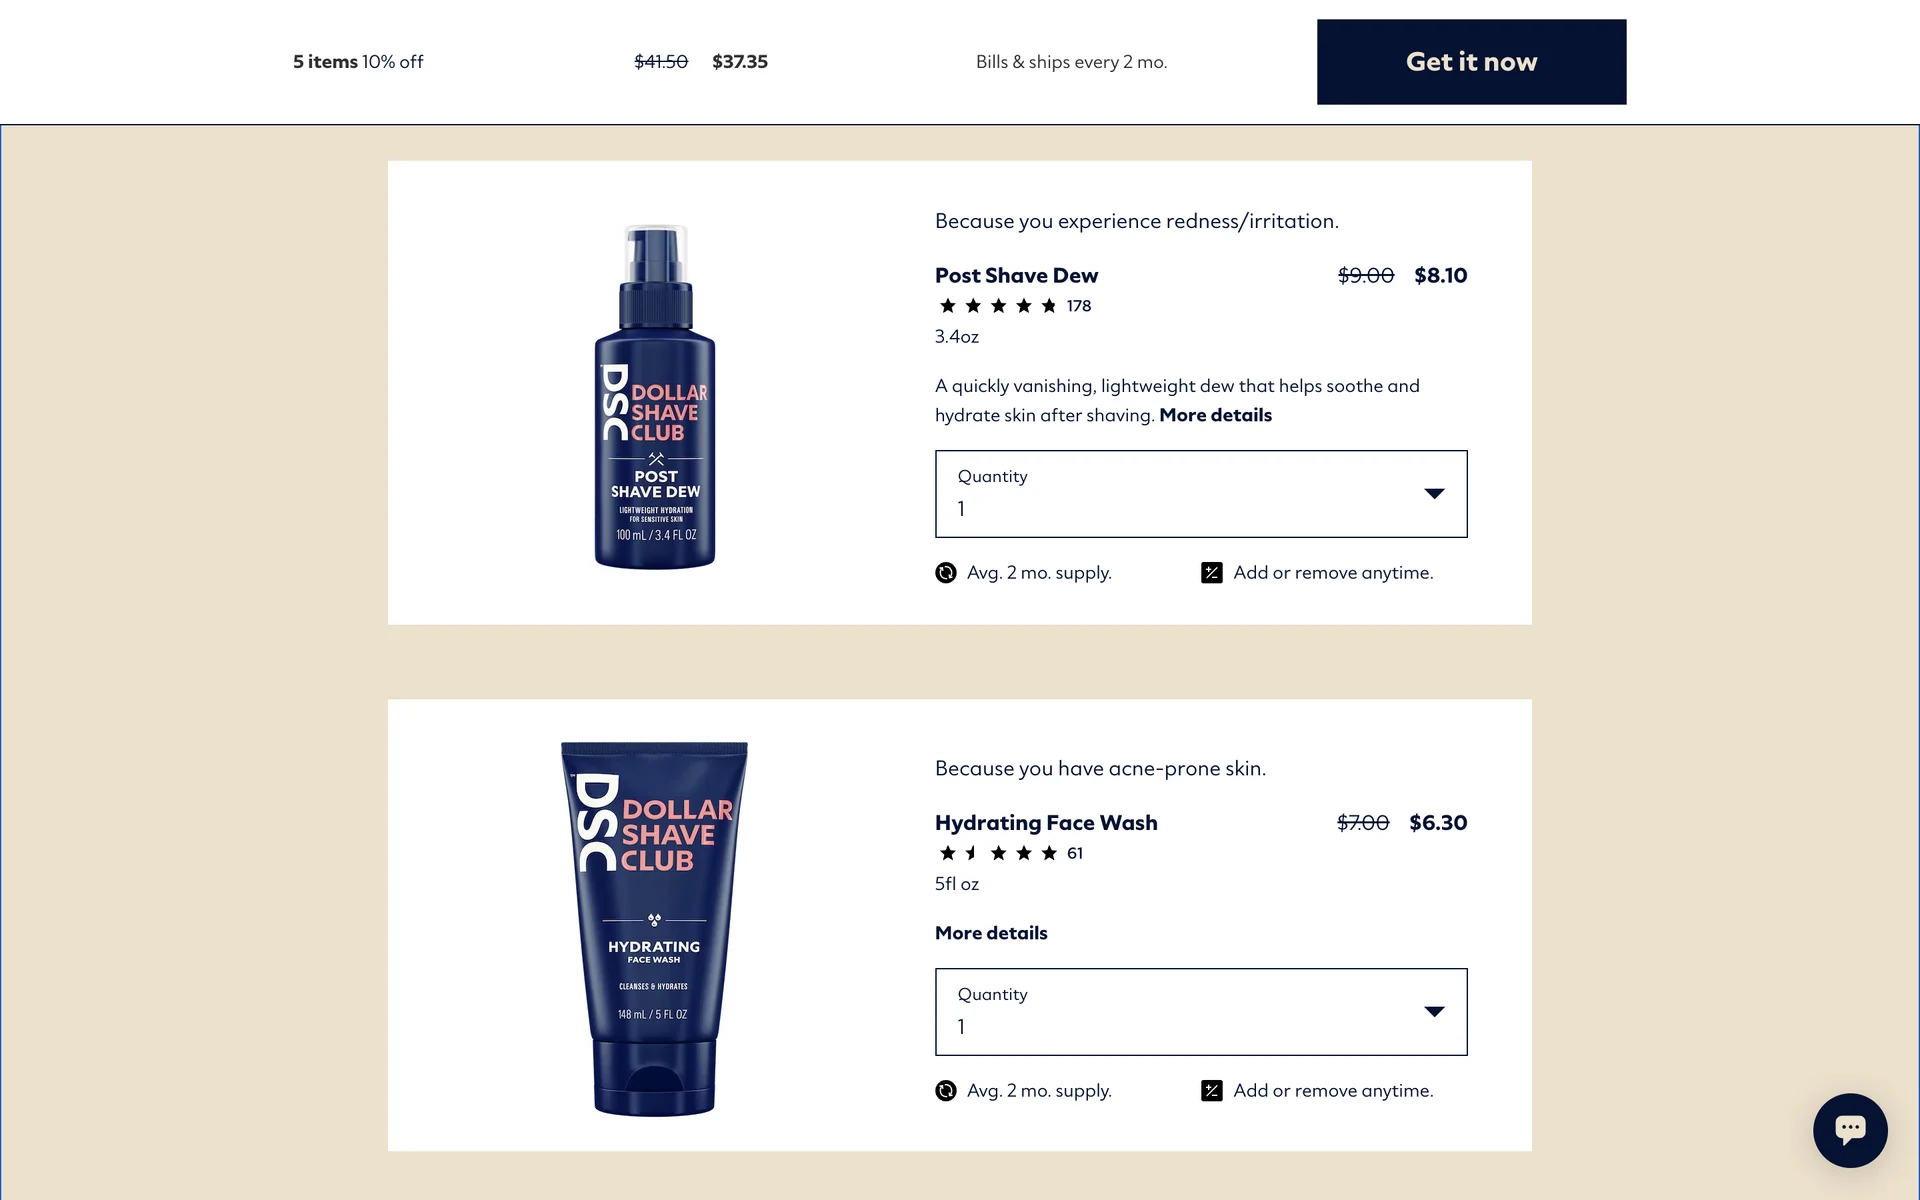Click the Hydrating Face Wash star rating
1920x1200 pixels.
pyautogui.click(x=998, y=853)
